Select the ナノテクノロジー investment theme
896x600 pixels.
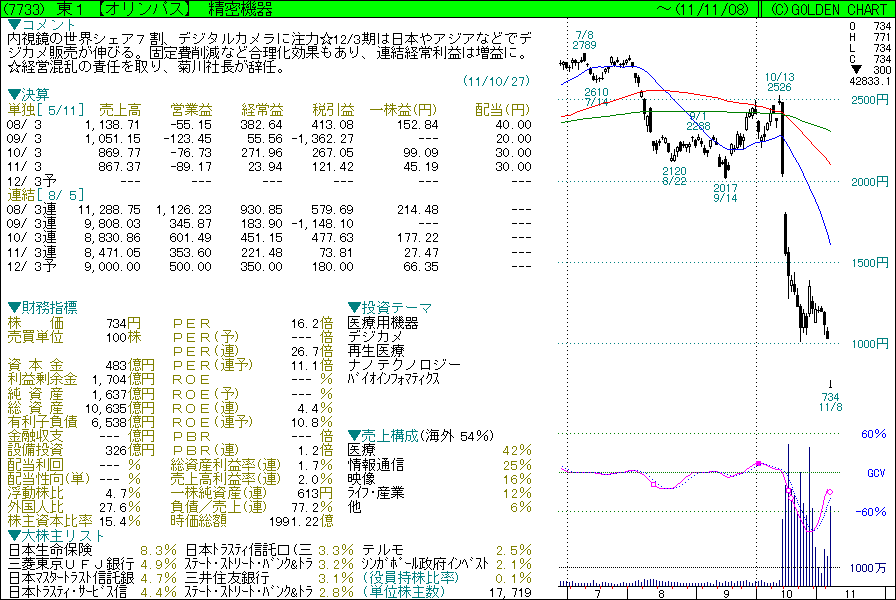[x=404, y=365]
